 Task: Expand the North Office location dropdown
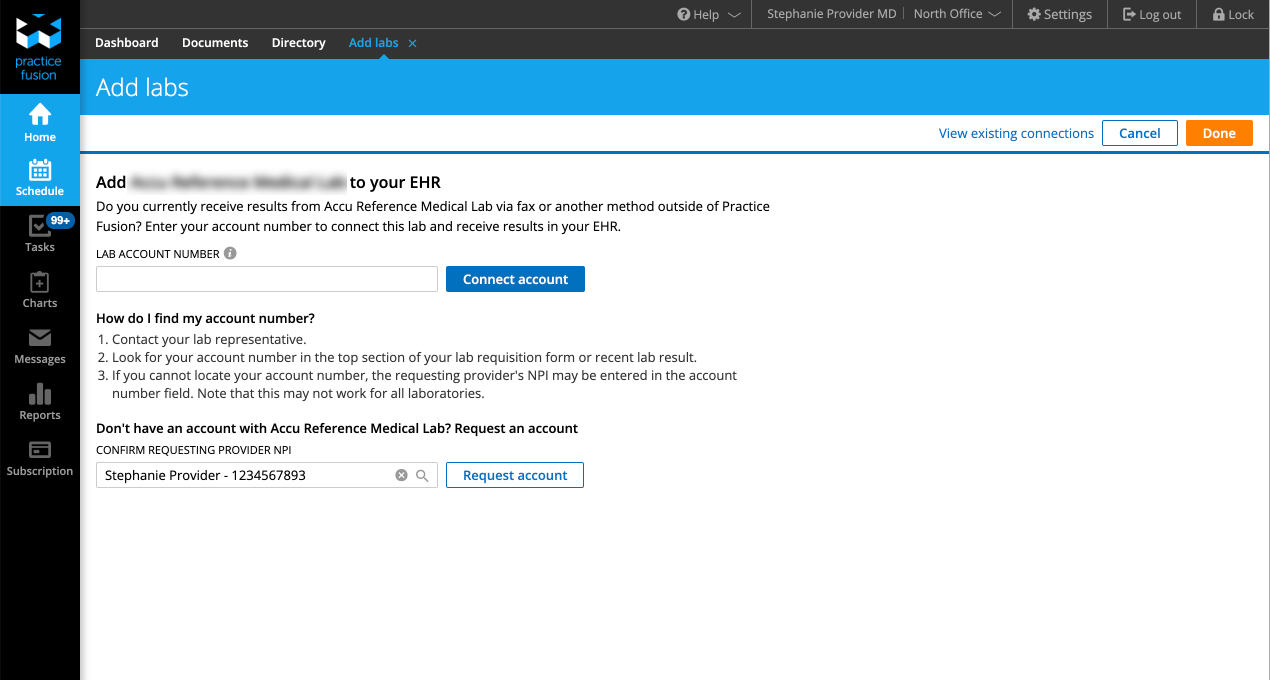tap(957, 15)
